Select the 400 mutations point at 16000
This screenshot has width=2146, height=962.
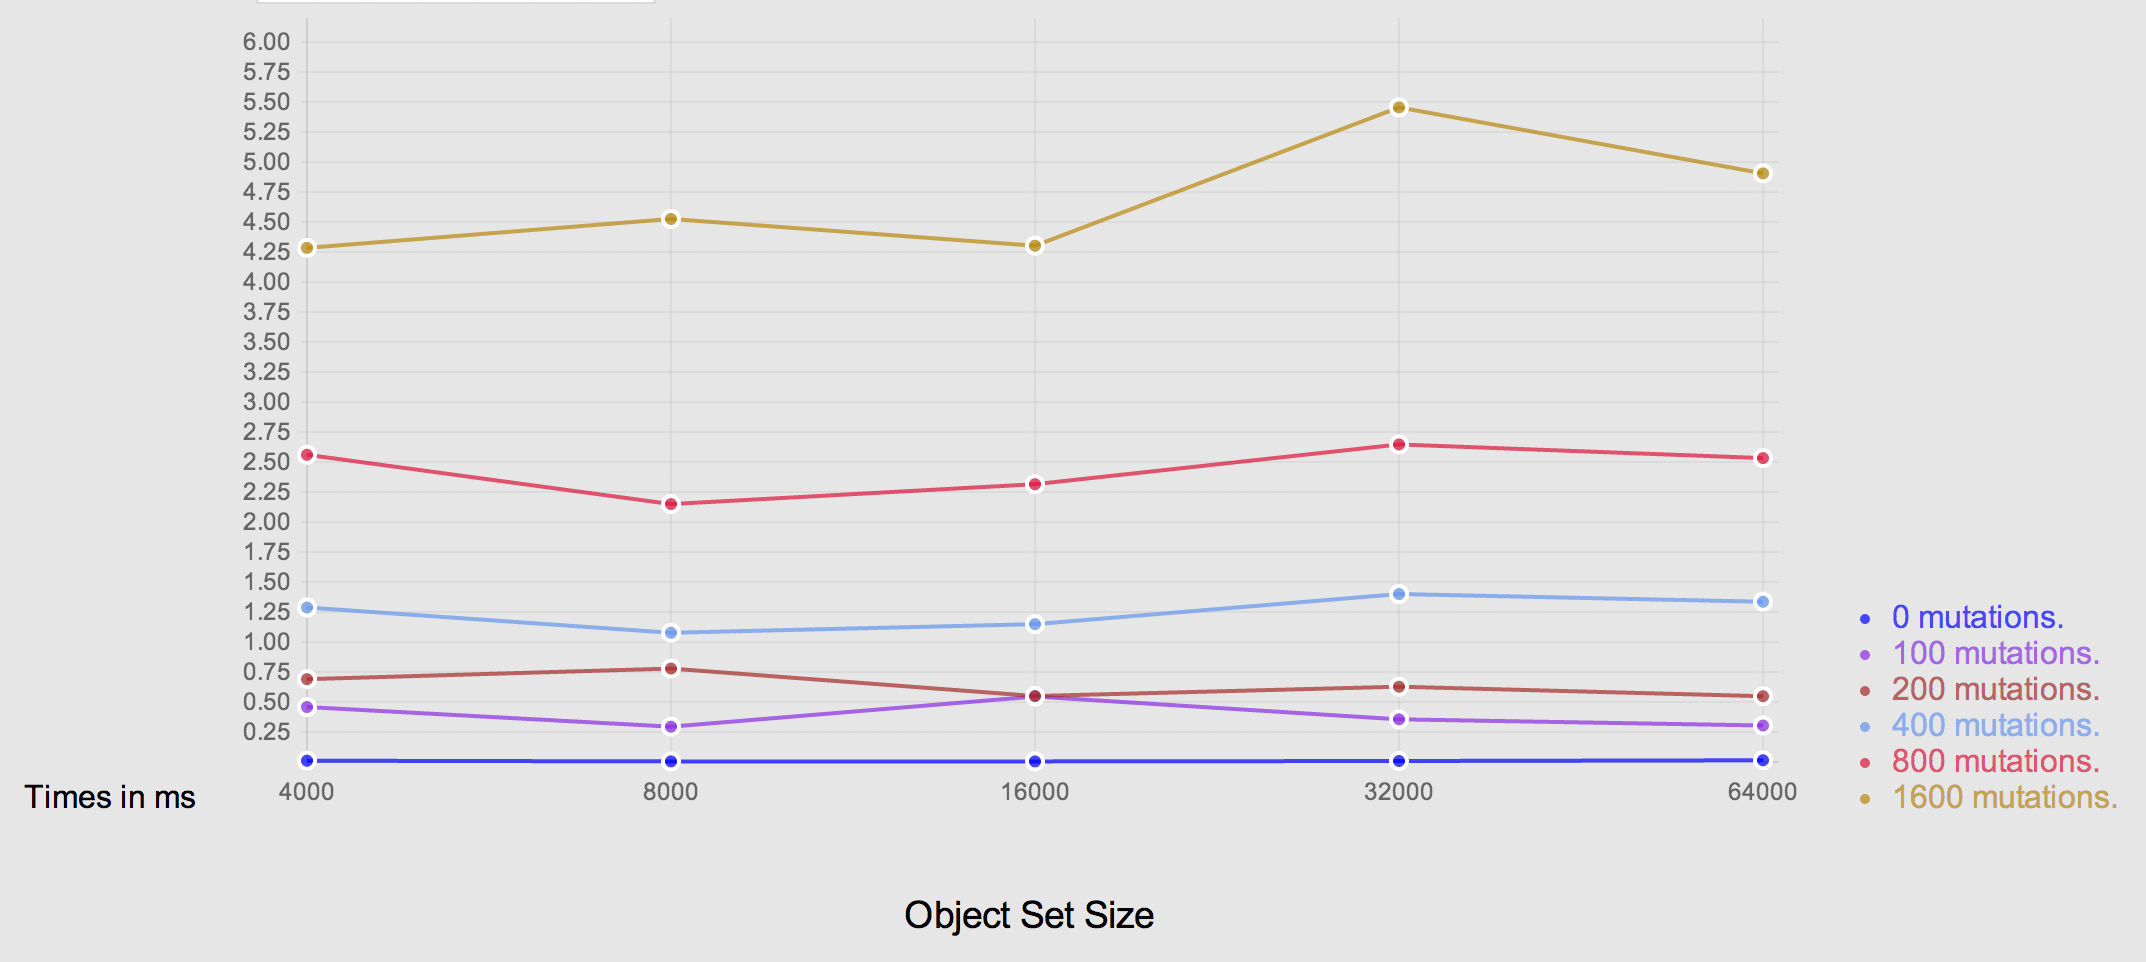[1035, 624]
